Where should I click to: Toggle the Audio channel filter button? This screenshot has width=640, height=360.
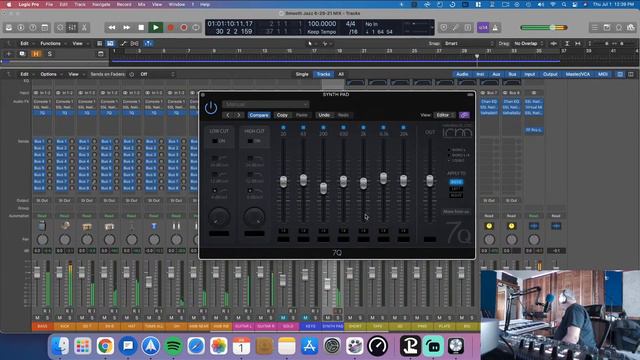462,74
